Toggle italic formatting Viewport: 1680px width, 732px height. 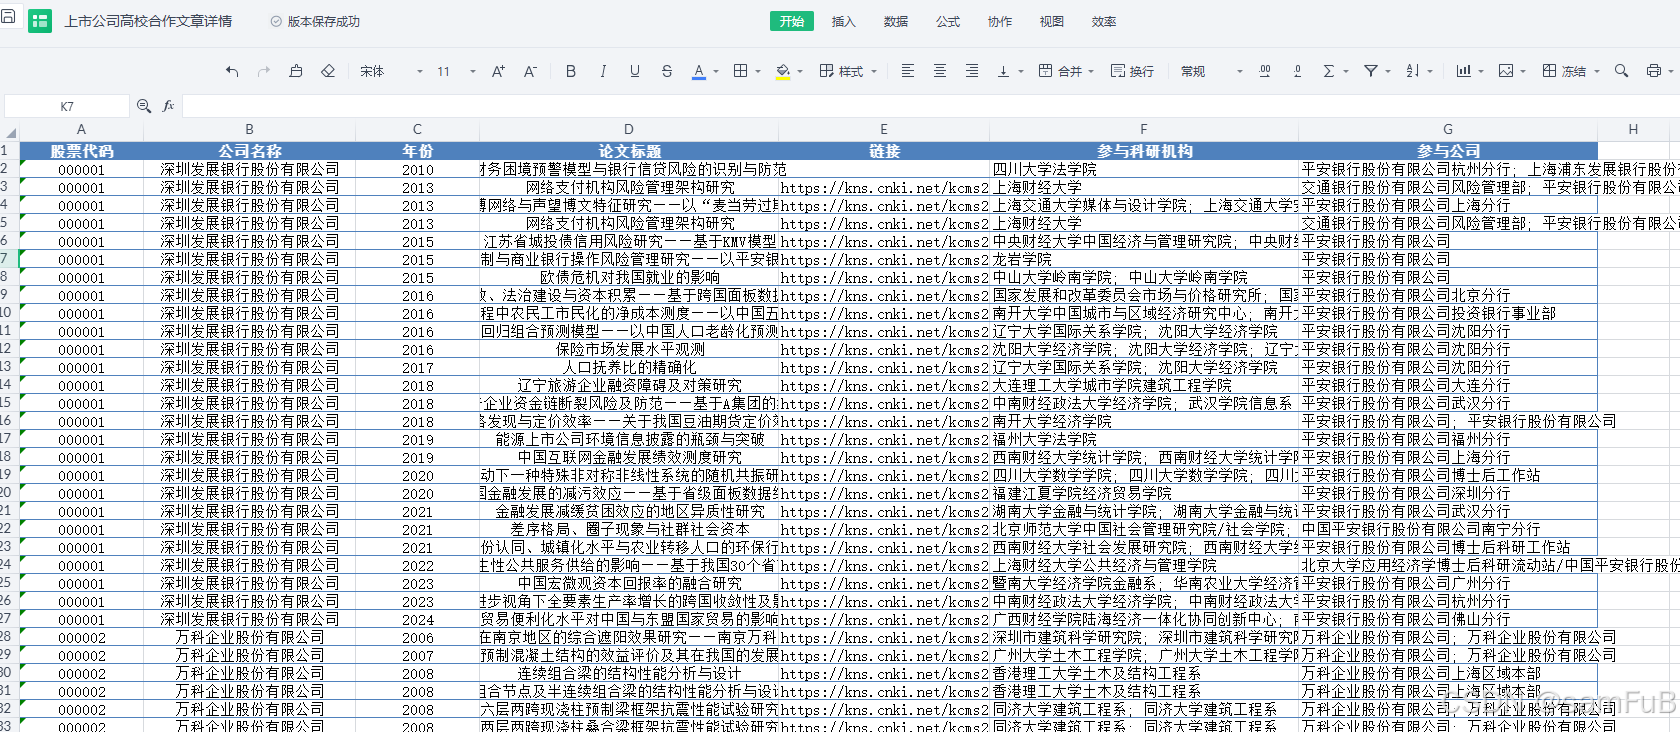[603, 71]
